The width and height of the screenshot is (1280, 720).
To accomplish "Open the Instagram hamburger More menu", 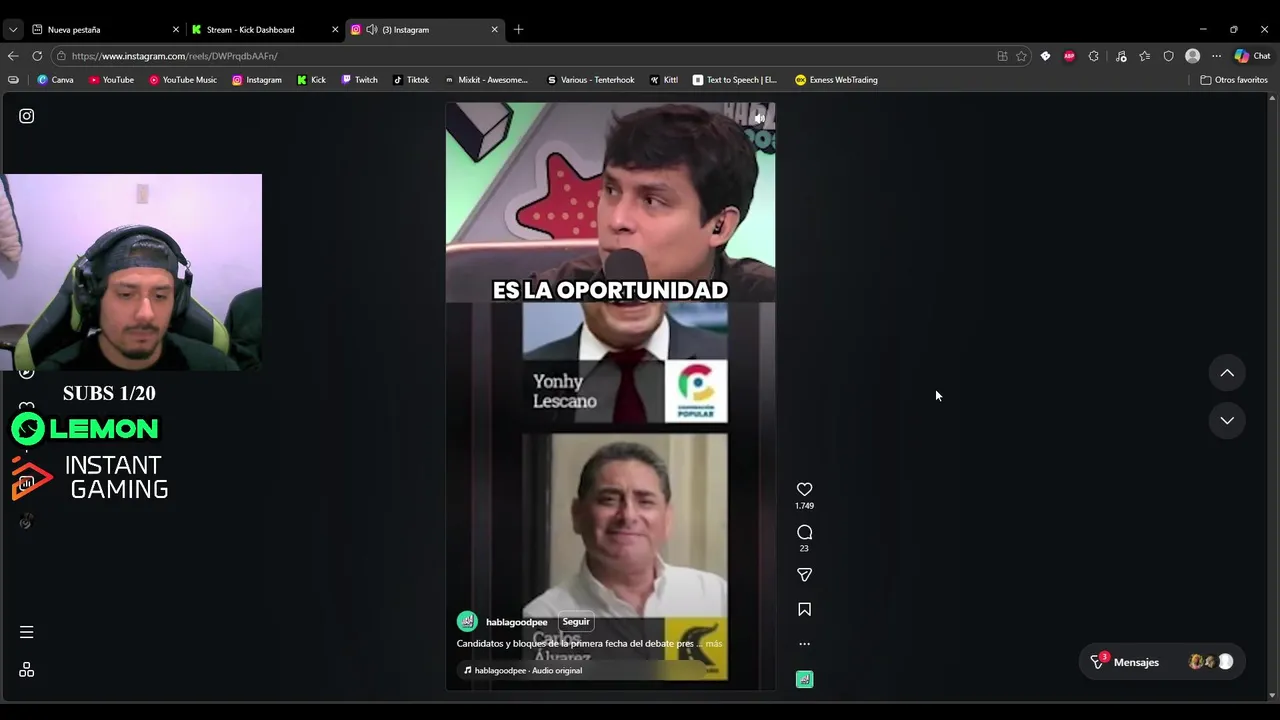I will (27, 632).
